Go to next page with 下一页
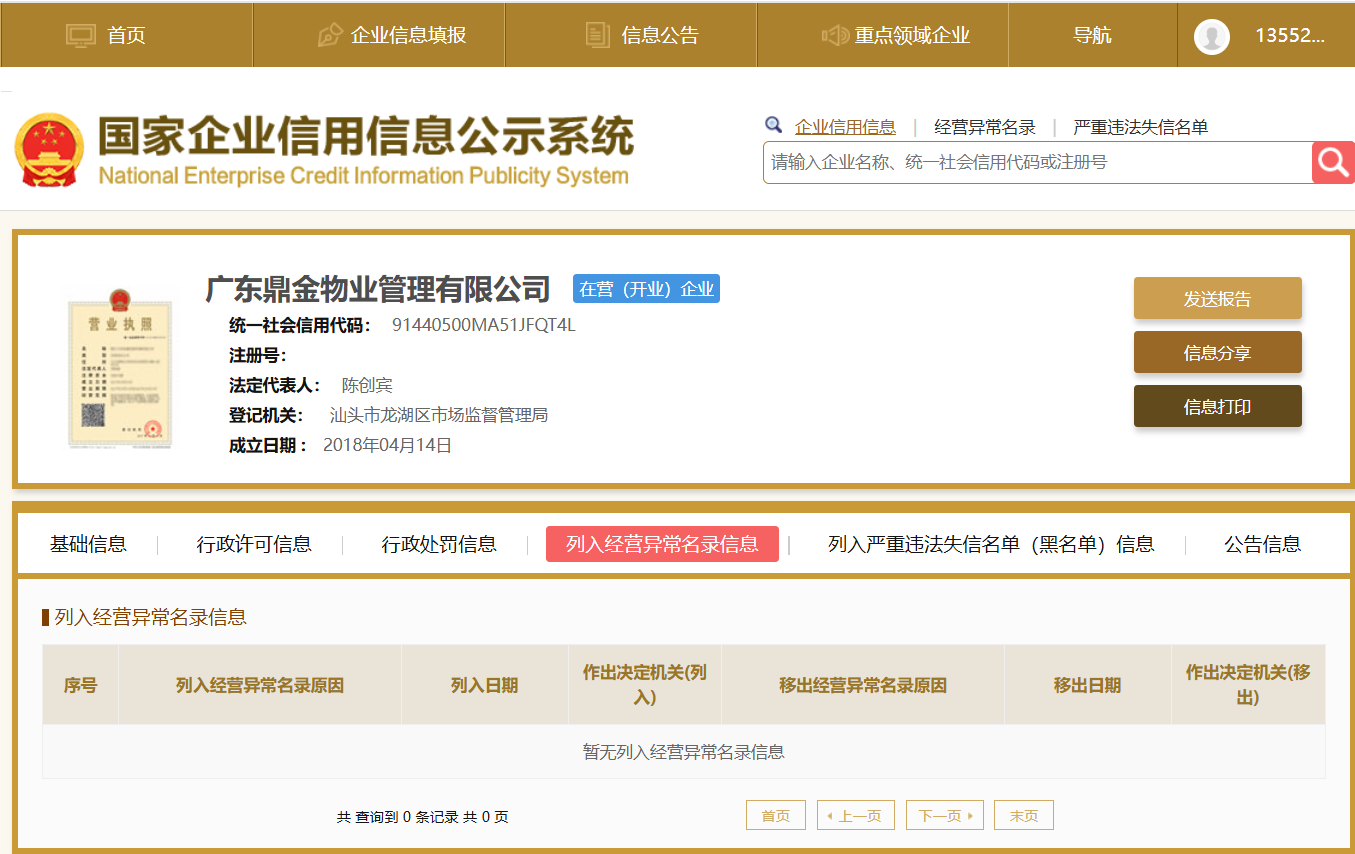Image resolution: width=1355 pixels, height=854 pixels. click(944, 816)
